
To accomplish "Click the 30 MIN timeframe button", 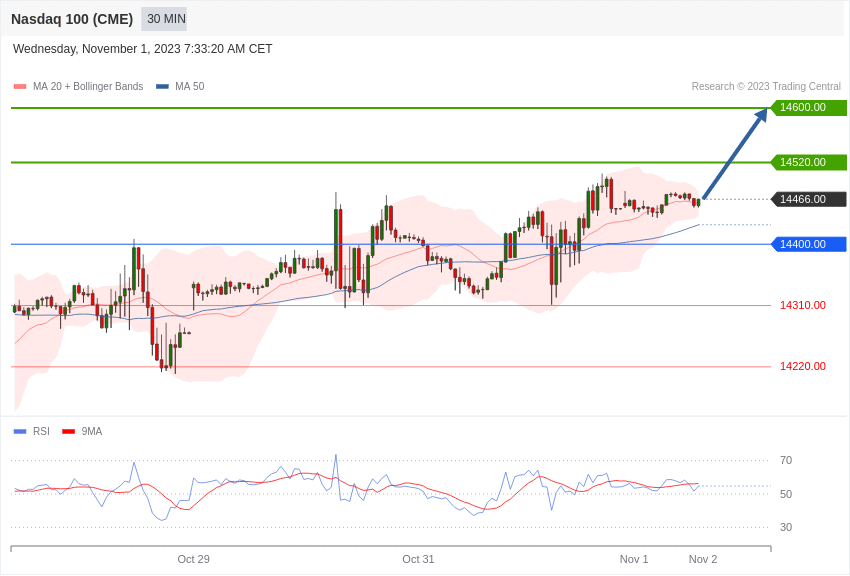I will [164, 19].
